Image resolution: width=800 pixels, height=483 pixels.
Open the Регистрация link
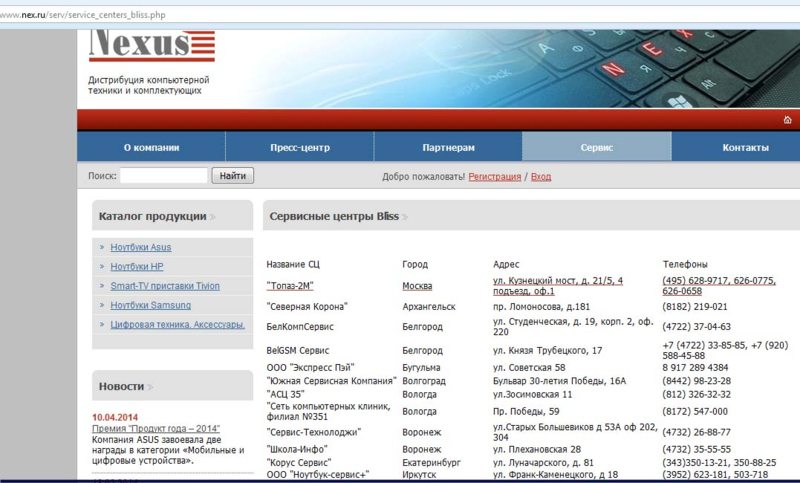494,176
